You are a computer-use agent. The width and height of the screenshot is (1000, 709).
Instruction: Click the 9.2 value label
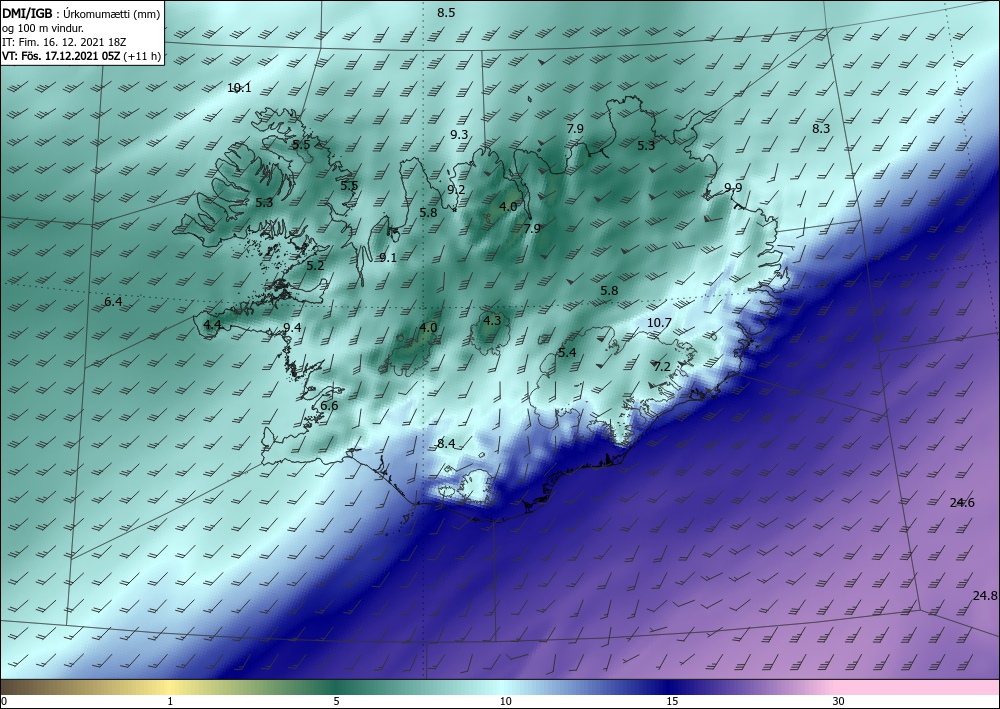point(456,189)
